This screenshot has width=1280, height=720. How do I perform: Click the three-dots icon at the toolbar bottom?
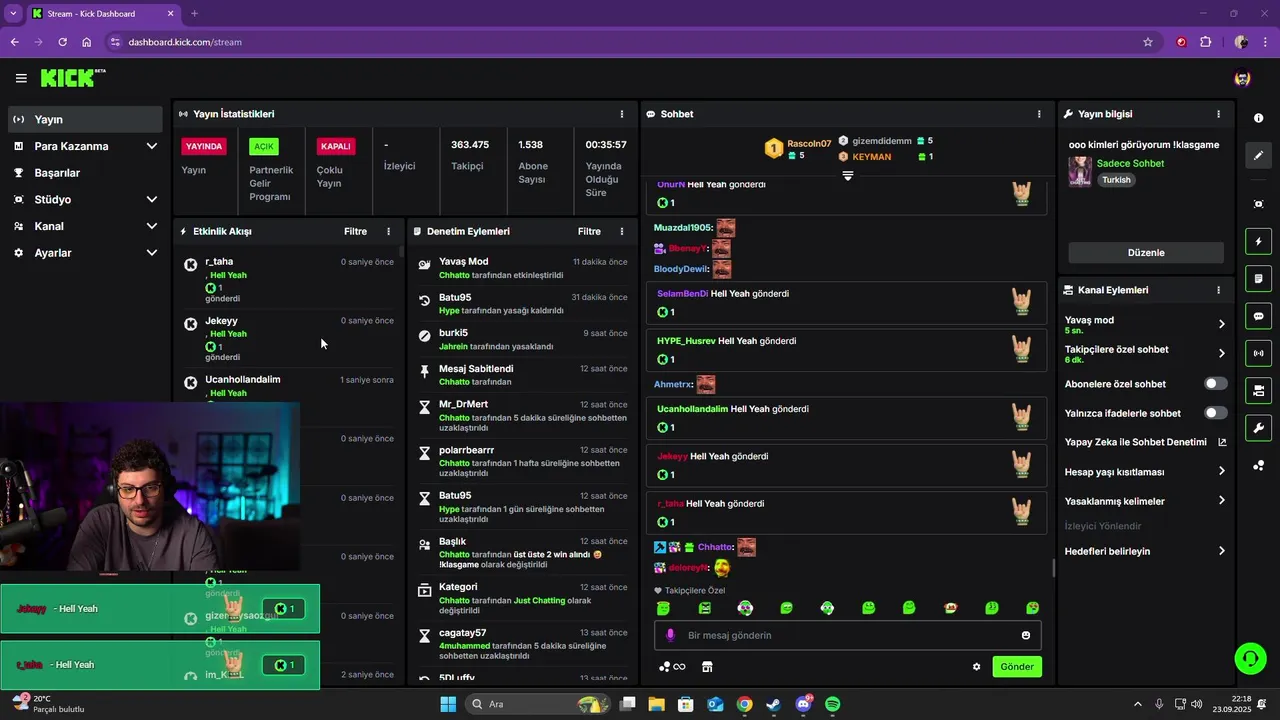pos(1258,465)
